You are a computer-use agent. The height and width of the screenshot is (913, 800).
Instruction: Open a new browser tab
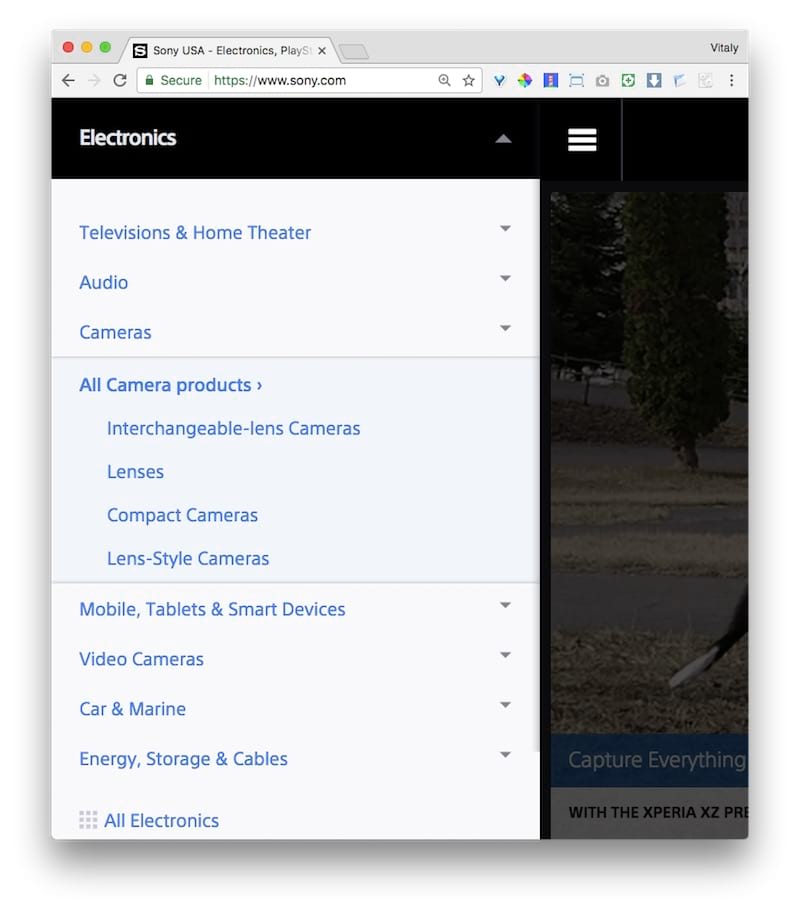pos(354,51)
